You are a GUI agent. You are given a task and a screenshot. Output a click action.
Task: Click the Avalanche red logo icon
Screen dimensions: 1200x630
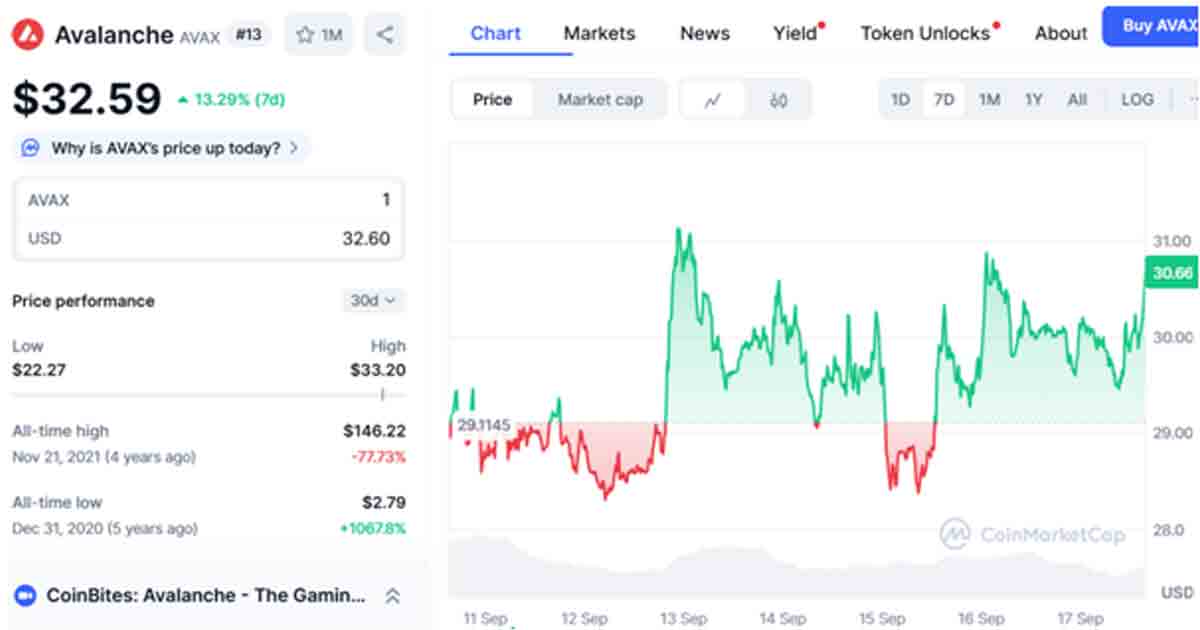tap(27, 35)
